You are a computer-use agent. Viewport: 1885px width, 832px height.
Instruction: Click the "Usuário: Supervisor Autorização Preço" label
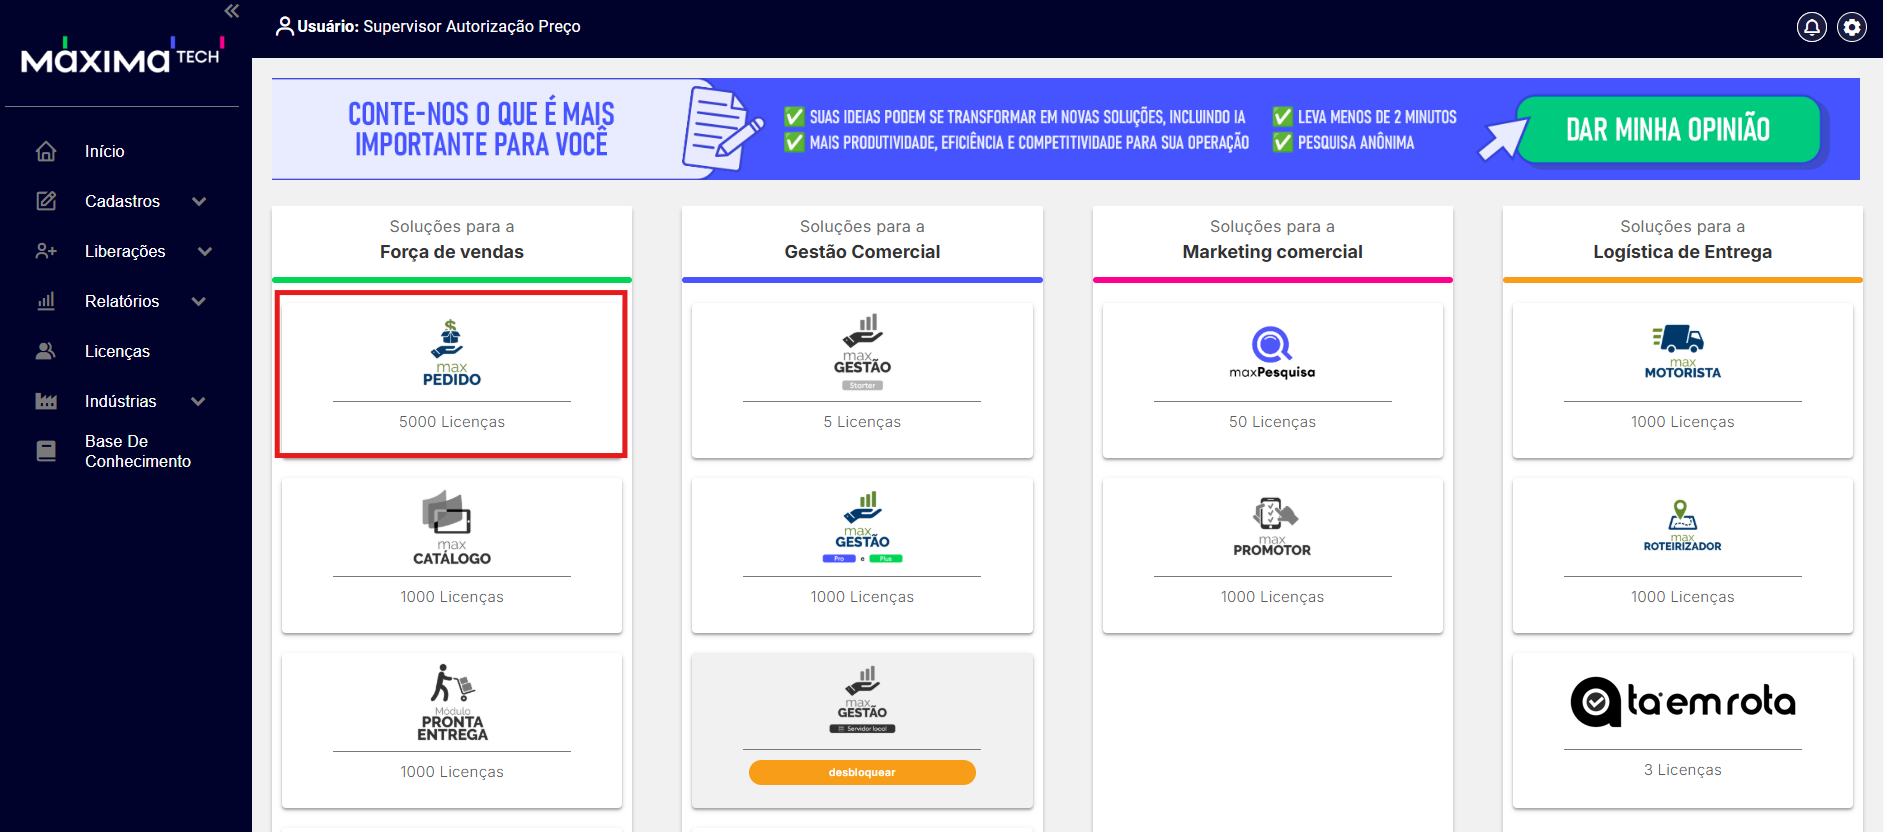pyautogui.click(x=438, y=26)
